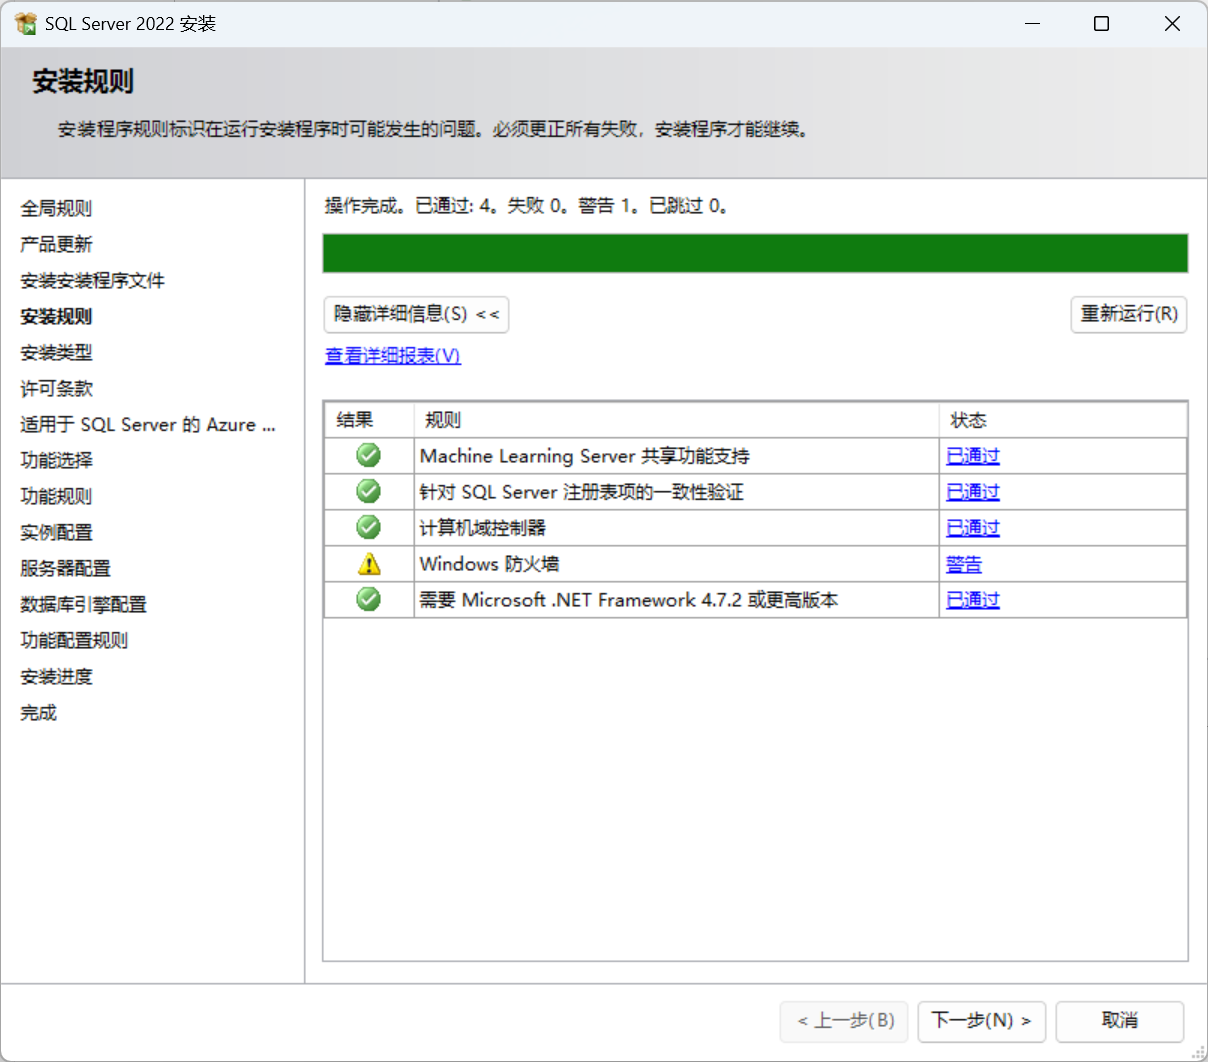This screenshot has height=1062, width=1208.
Task: Select 功能配置规则 step in sidebar
Action: [x=74, y=640]
